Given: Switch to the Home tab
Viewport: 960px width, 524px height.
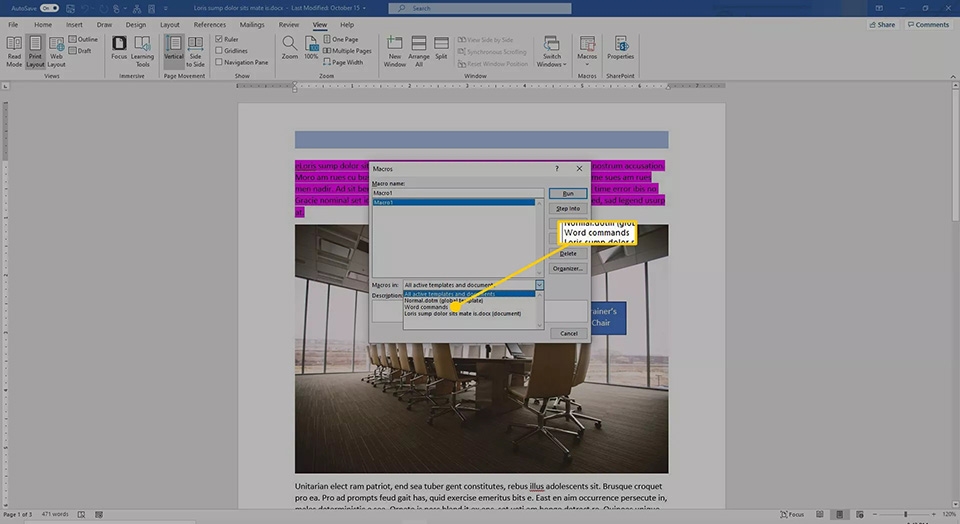Looking at the screenshot, I should 43,24.
